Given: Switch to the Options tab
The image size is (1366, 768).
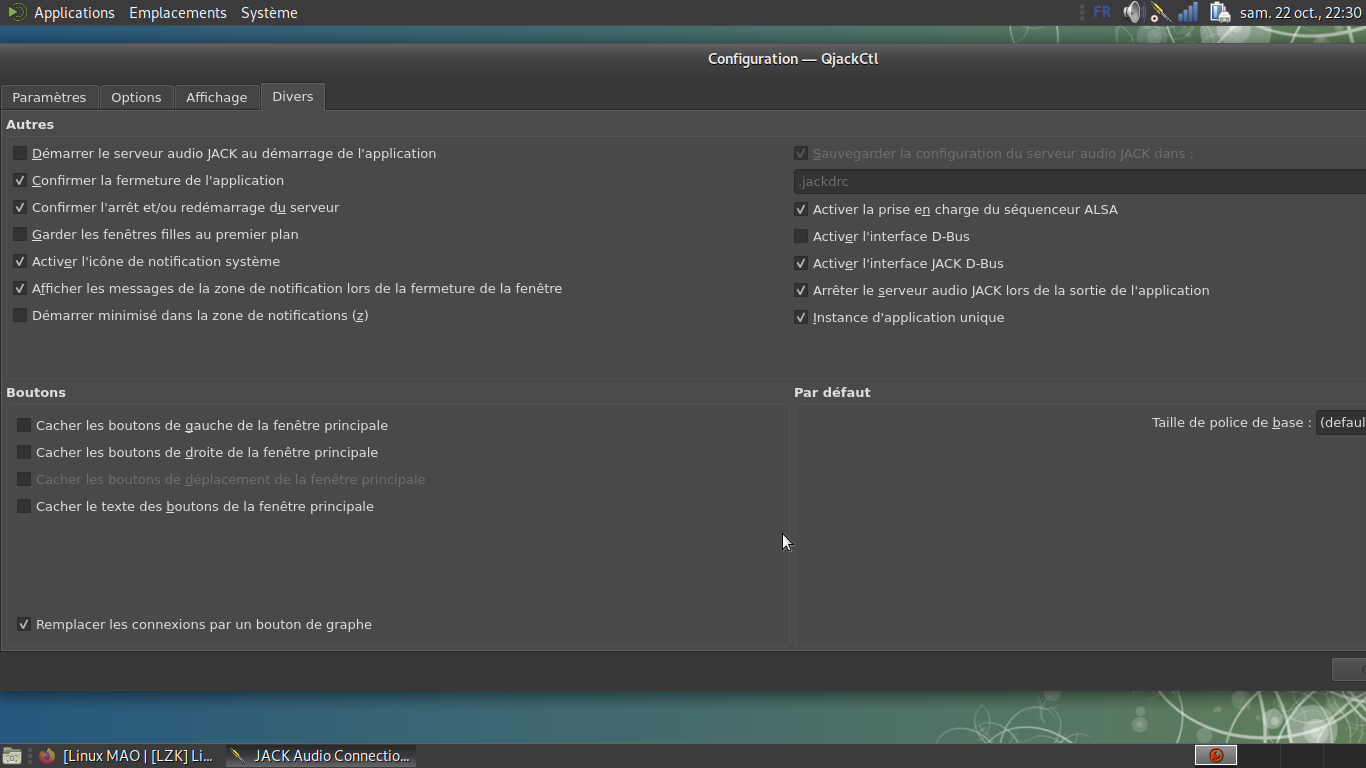Looking at the screenshot, I should click(136, 97).
